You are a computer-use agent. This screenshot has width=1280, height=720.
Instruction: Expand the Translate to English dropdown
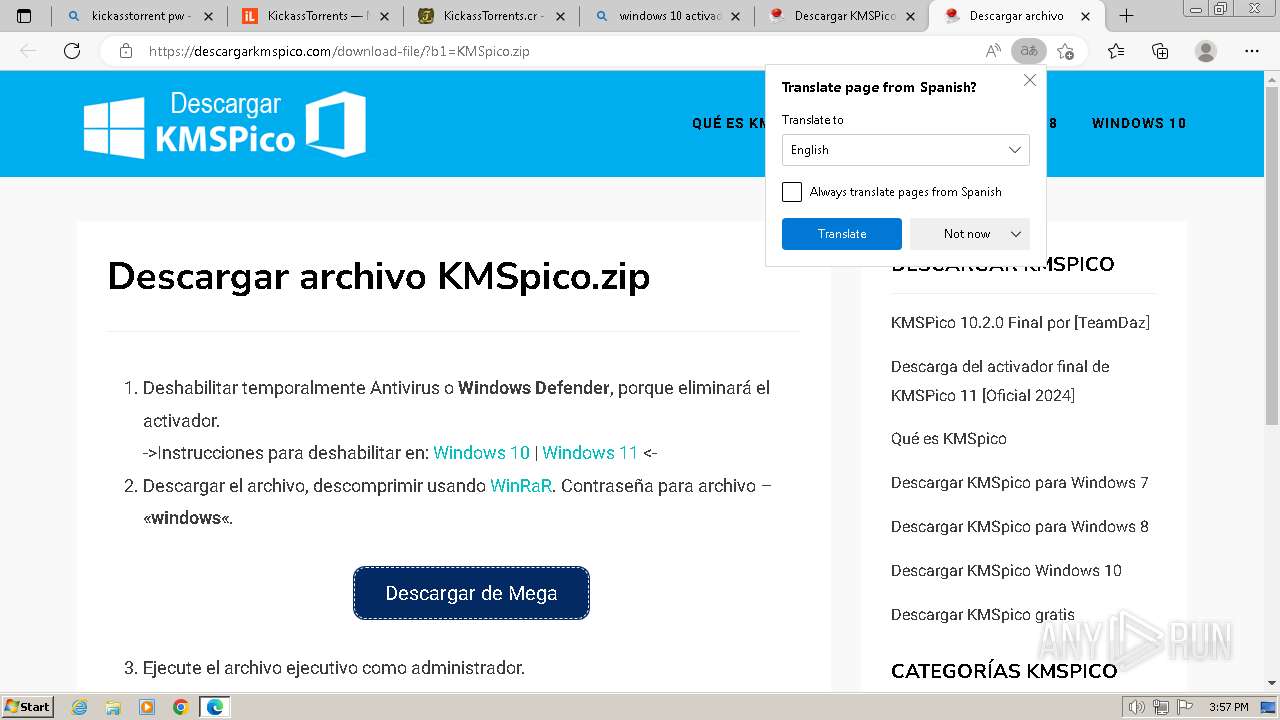click(906, 150)
